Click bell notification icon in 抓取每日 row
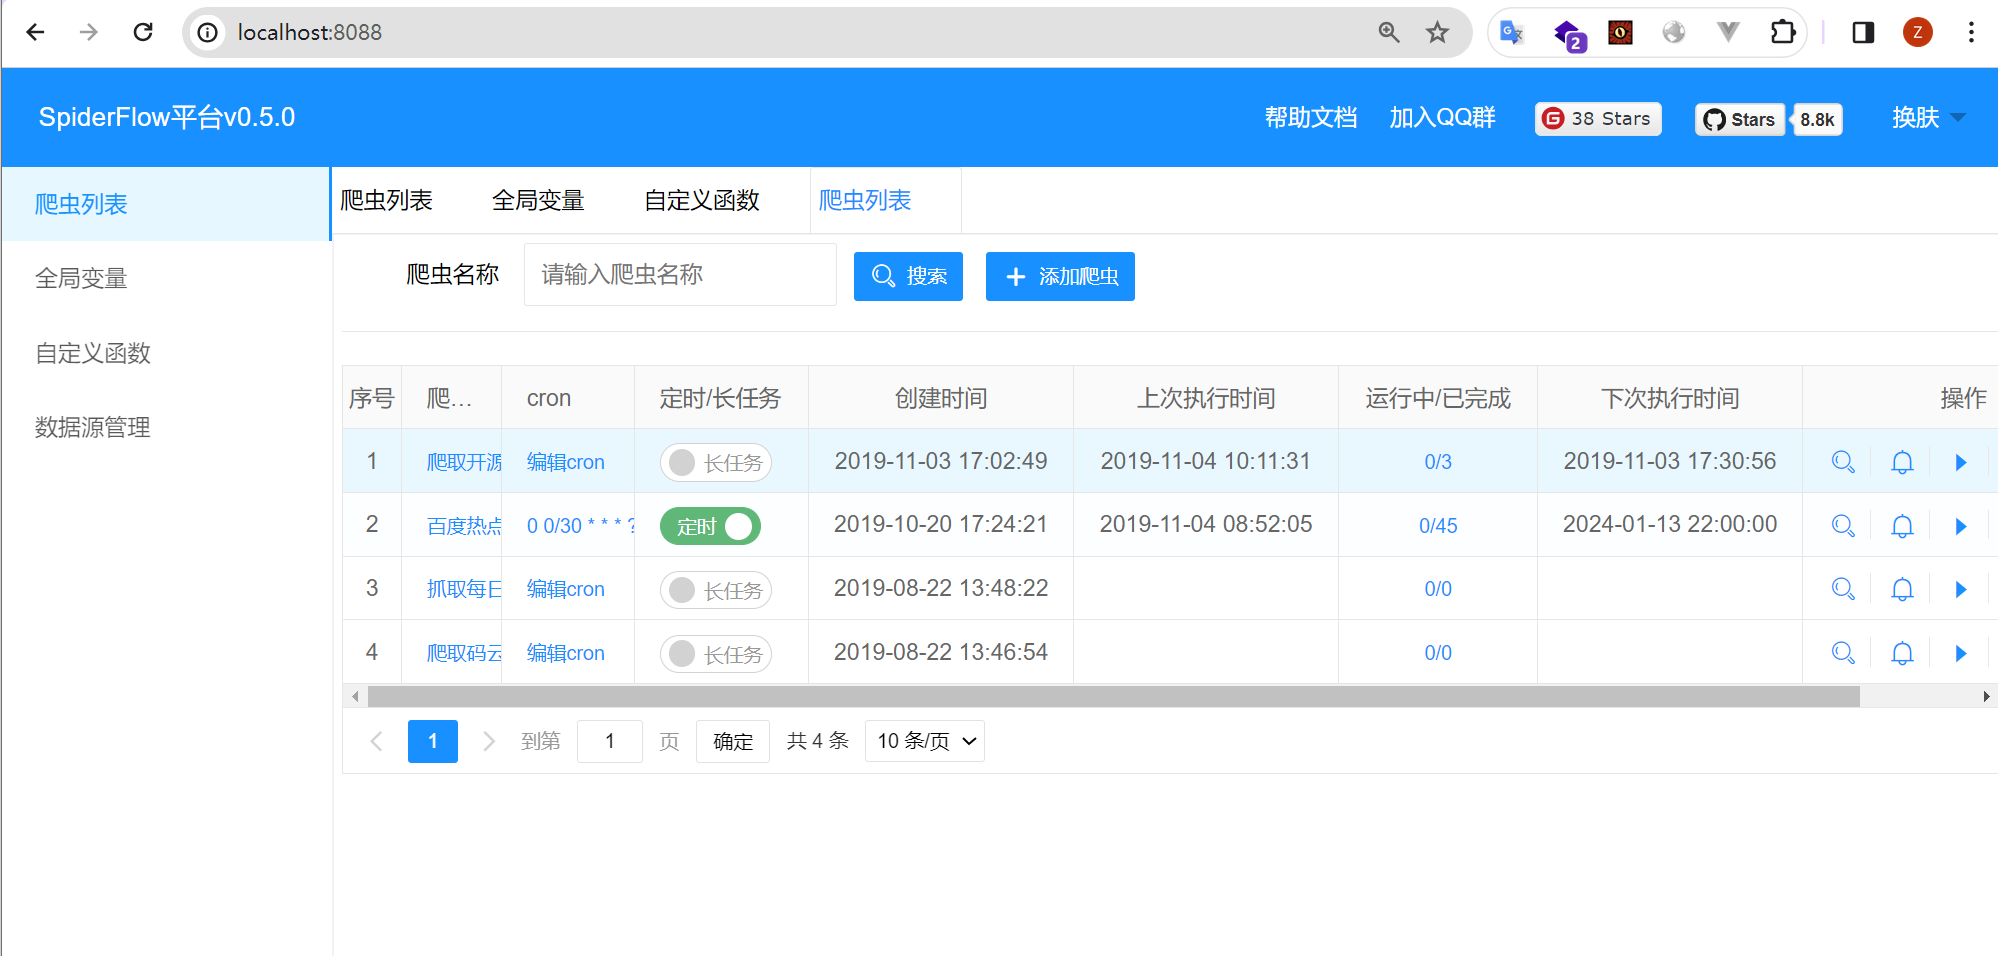This screenshot has height=956, width=1998. tap(1902, 589)
